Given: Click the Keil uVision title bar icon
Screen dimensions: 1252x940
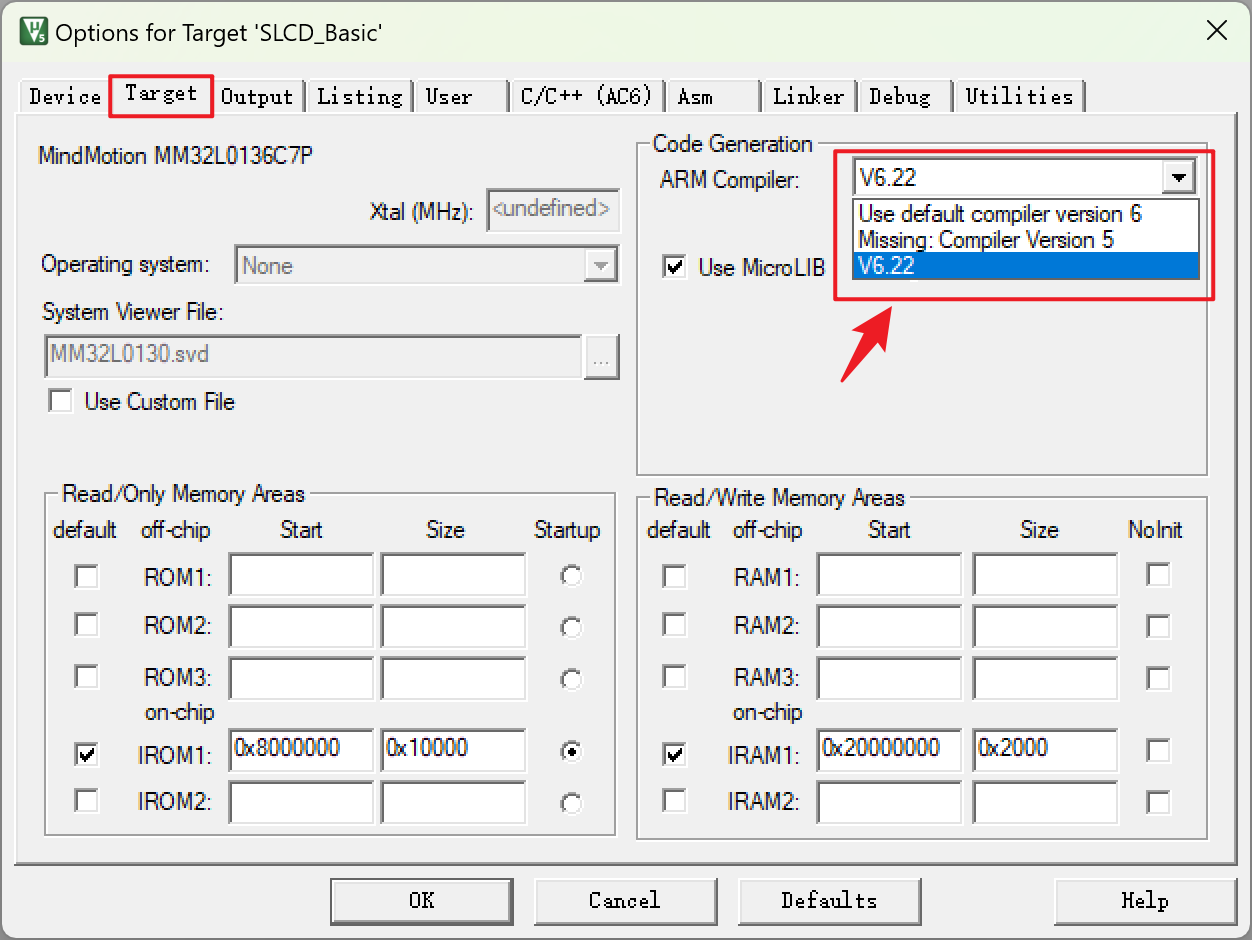Looking at the screenshot, I should [33, 32].
